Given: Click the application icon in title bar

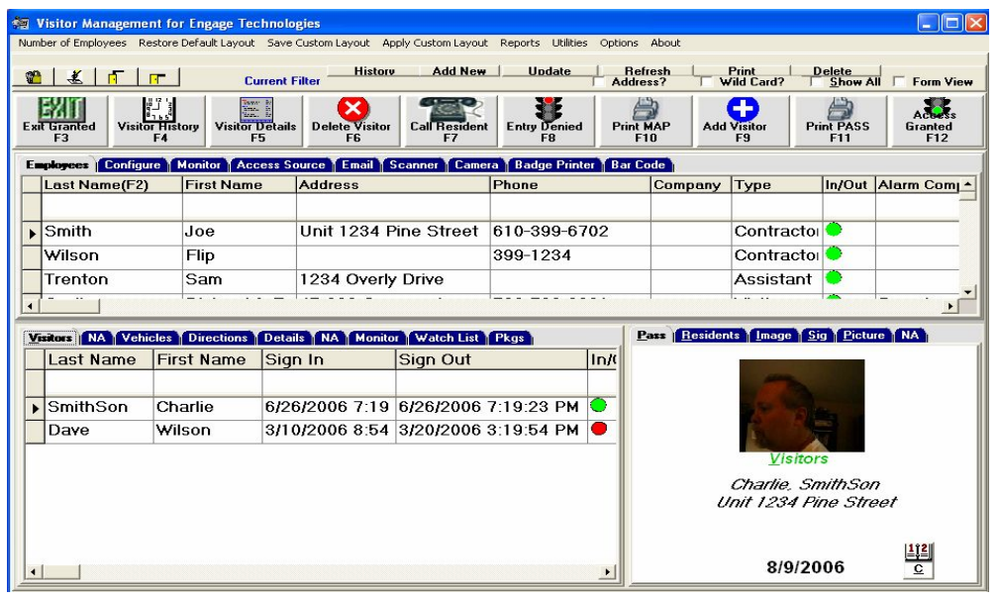Looking at the screenshot, I should [21, 24].
